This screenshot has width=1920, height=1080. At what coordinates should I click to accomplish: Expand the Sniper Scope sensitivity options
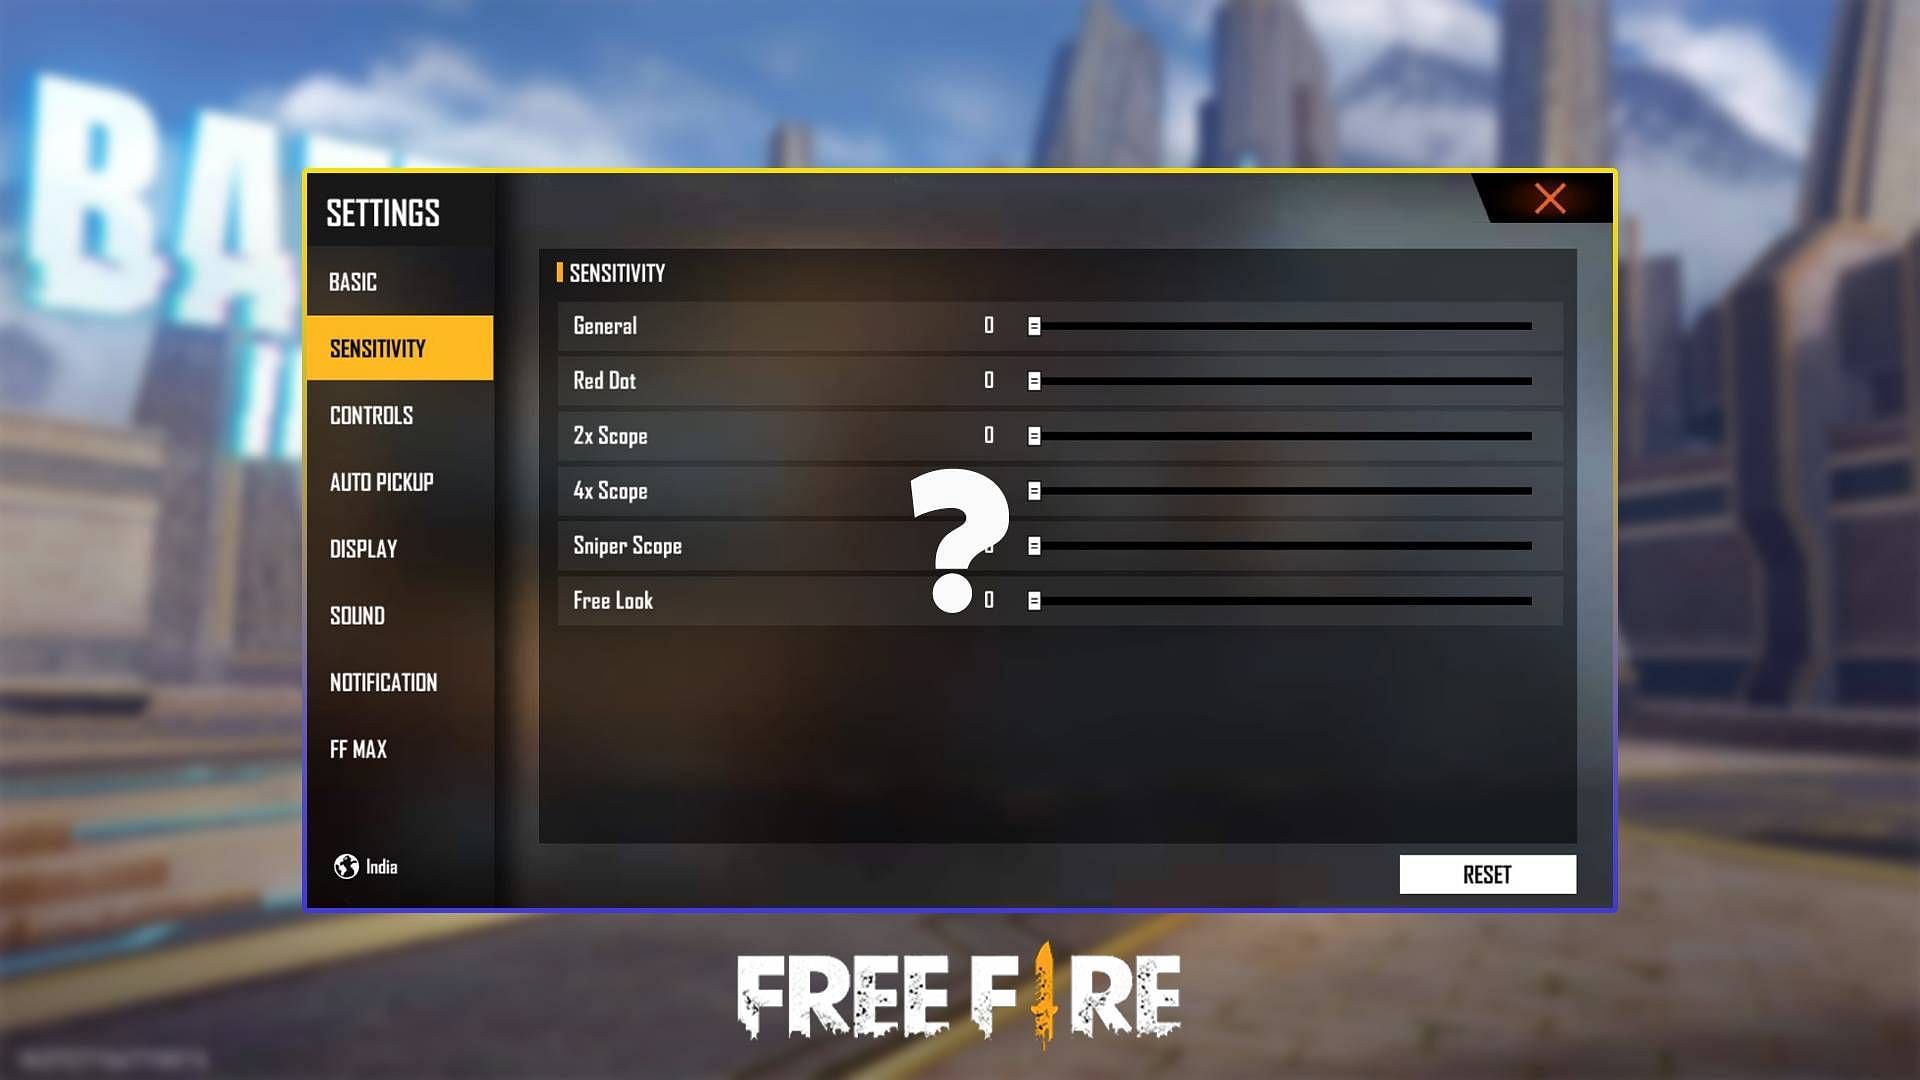tap(1033, 545)
